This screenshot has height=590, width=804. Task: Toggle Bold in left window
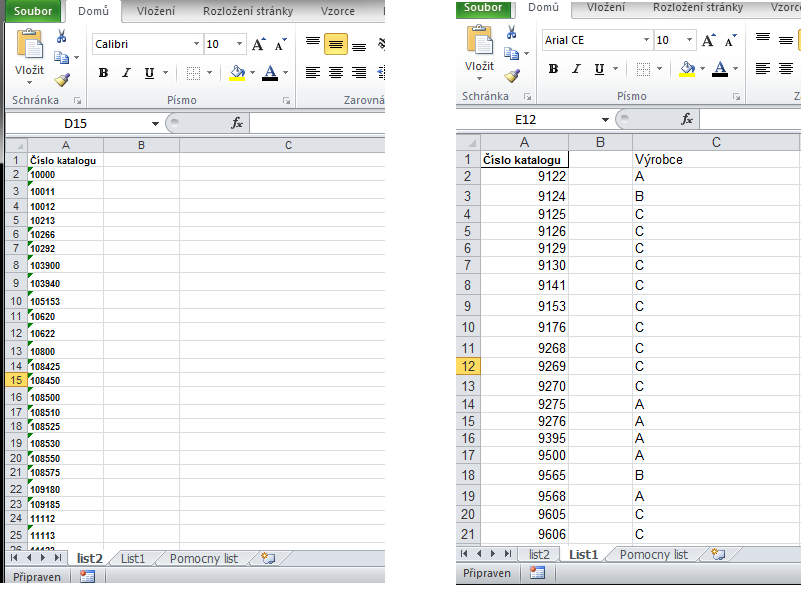103,73
